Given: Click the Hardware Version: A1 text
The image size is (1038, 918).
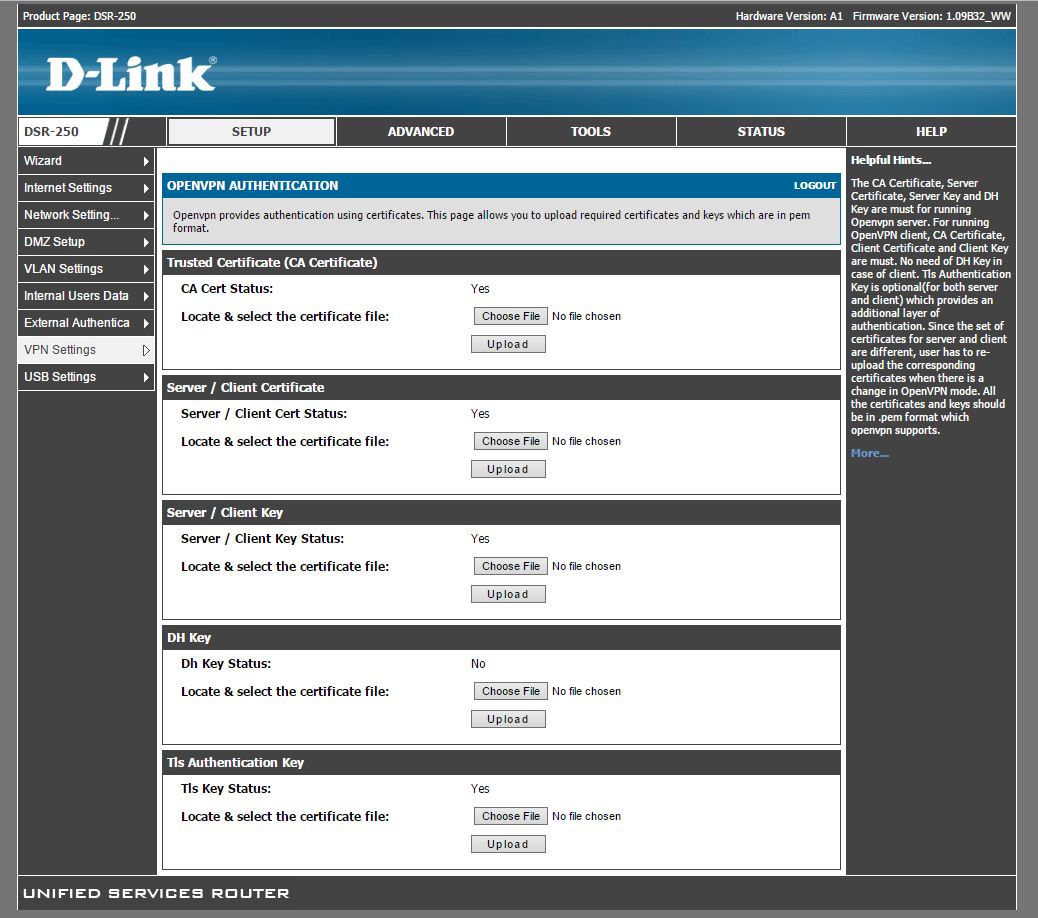Looking at the screenshot, I should [789, 16].
